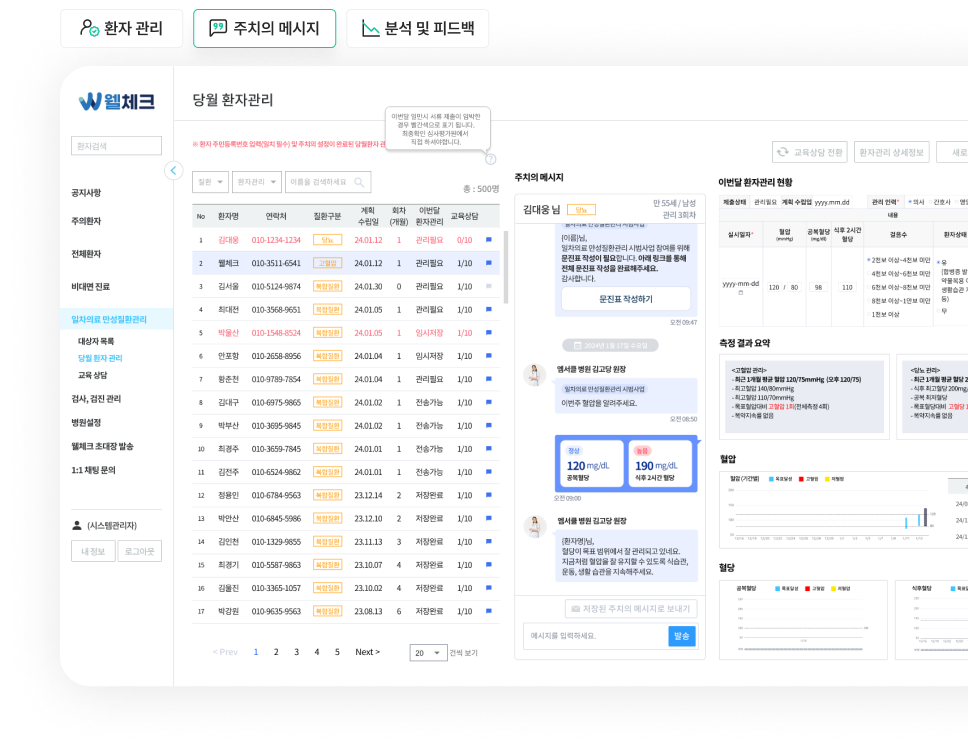Click the 문진표 작성하기 button
Image resolution: width=968 pixels, height=751 pixels.
click(x=625, y=299)
